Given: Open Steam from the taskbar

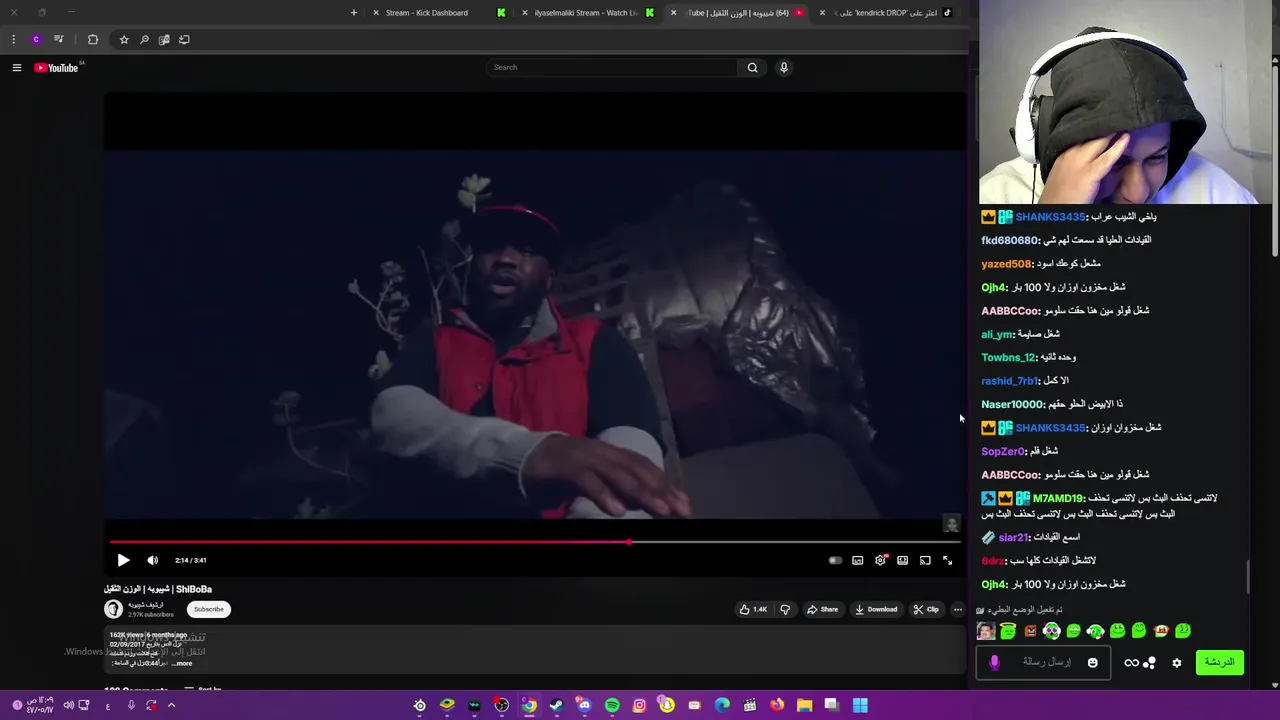Looking at the screenshot, I should click(x=556, y=705).
